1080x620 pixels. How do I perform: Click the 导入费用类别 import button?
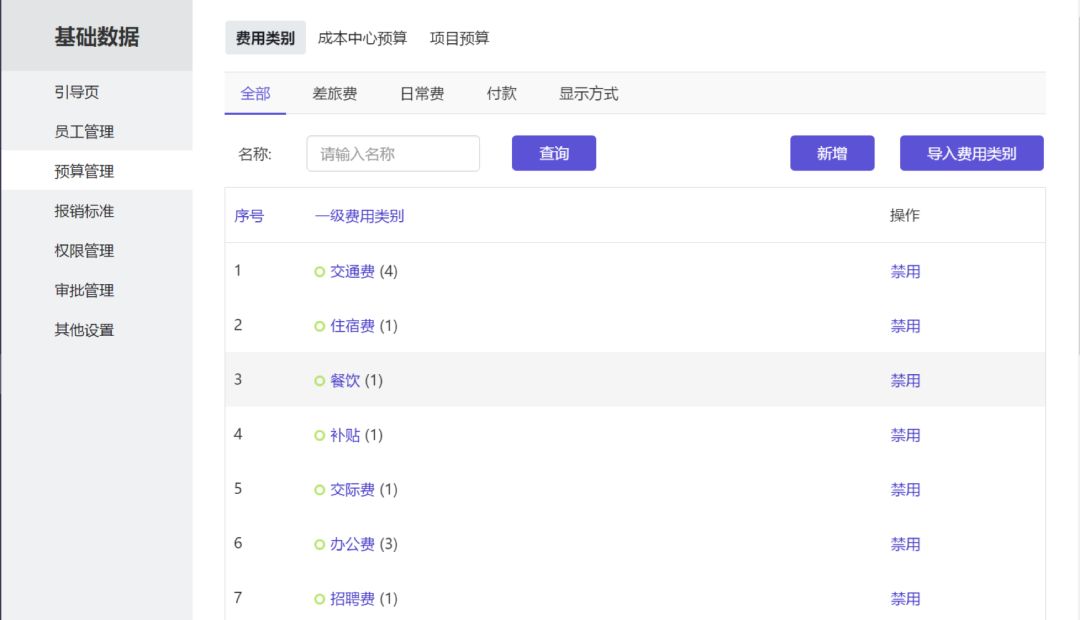click(971, 153)
